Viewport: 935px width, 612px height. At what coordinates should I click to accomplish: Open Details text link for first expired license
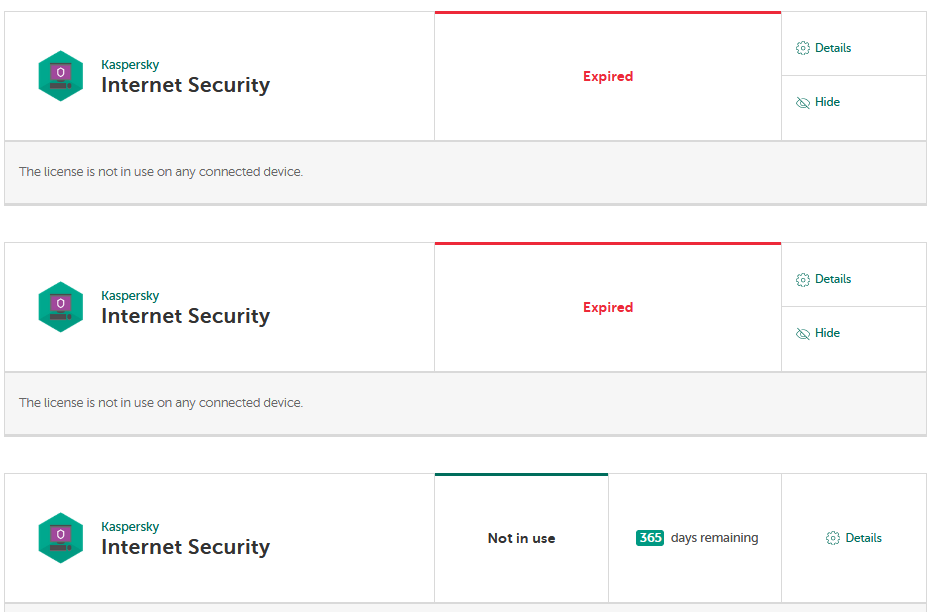pyautogui.click(x=833, y=48)
